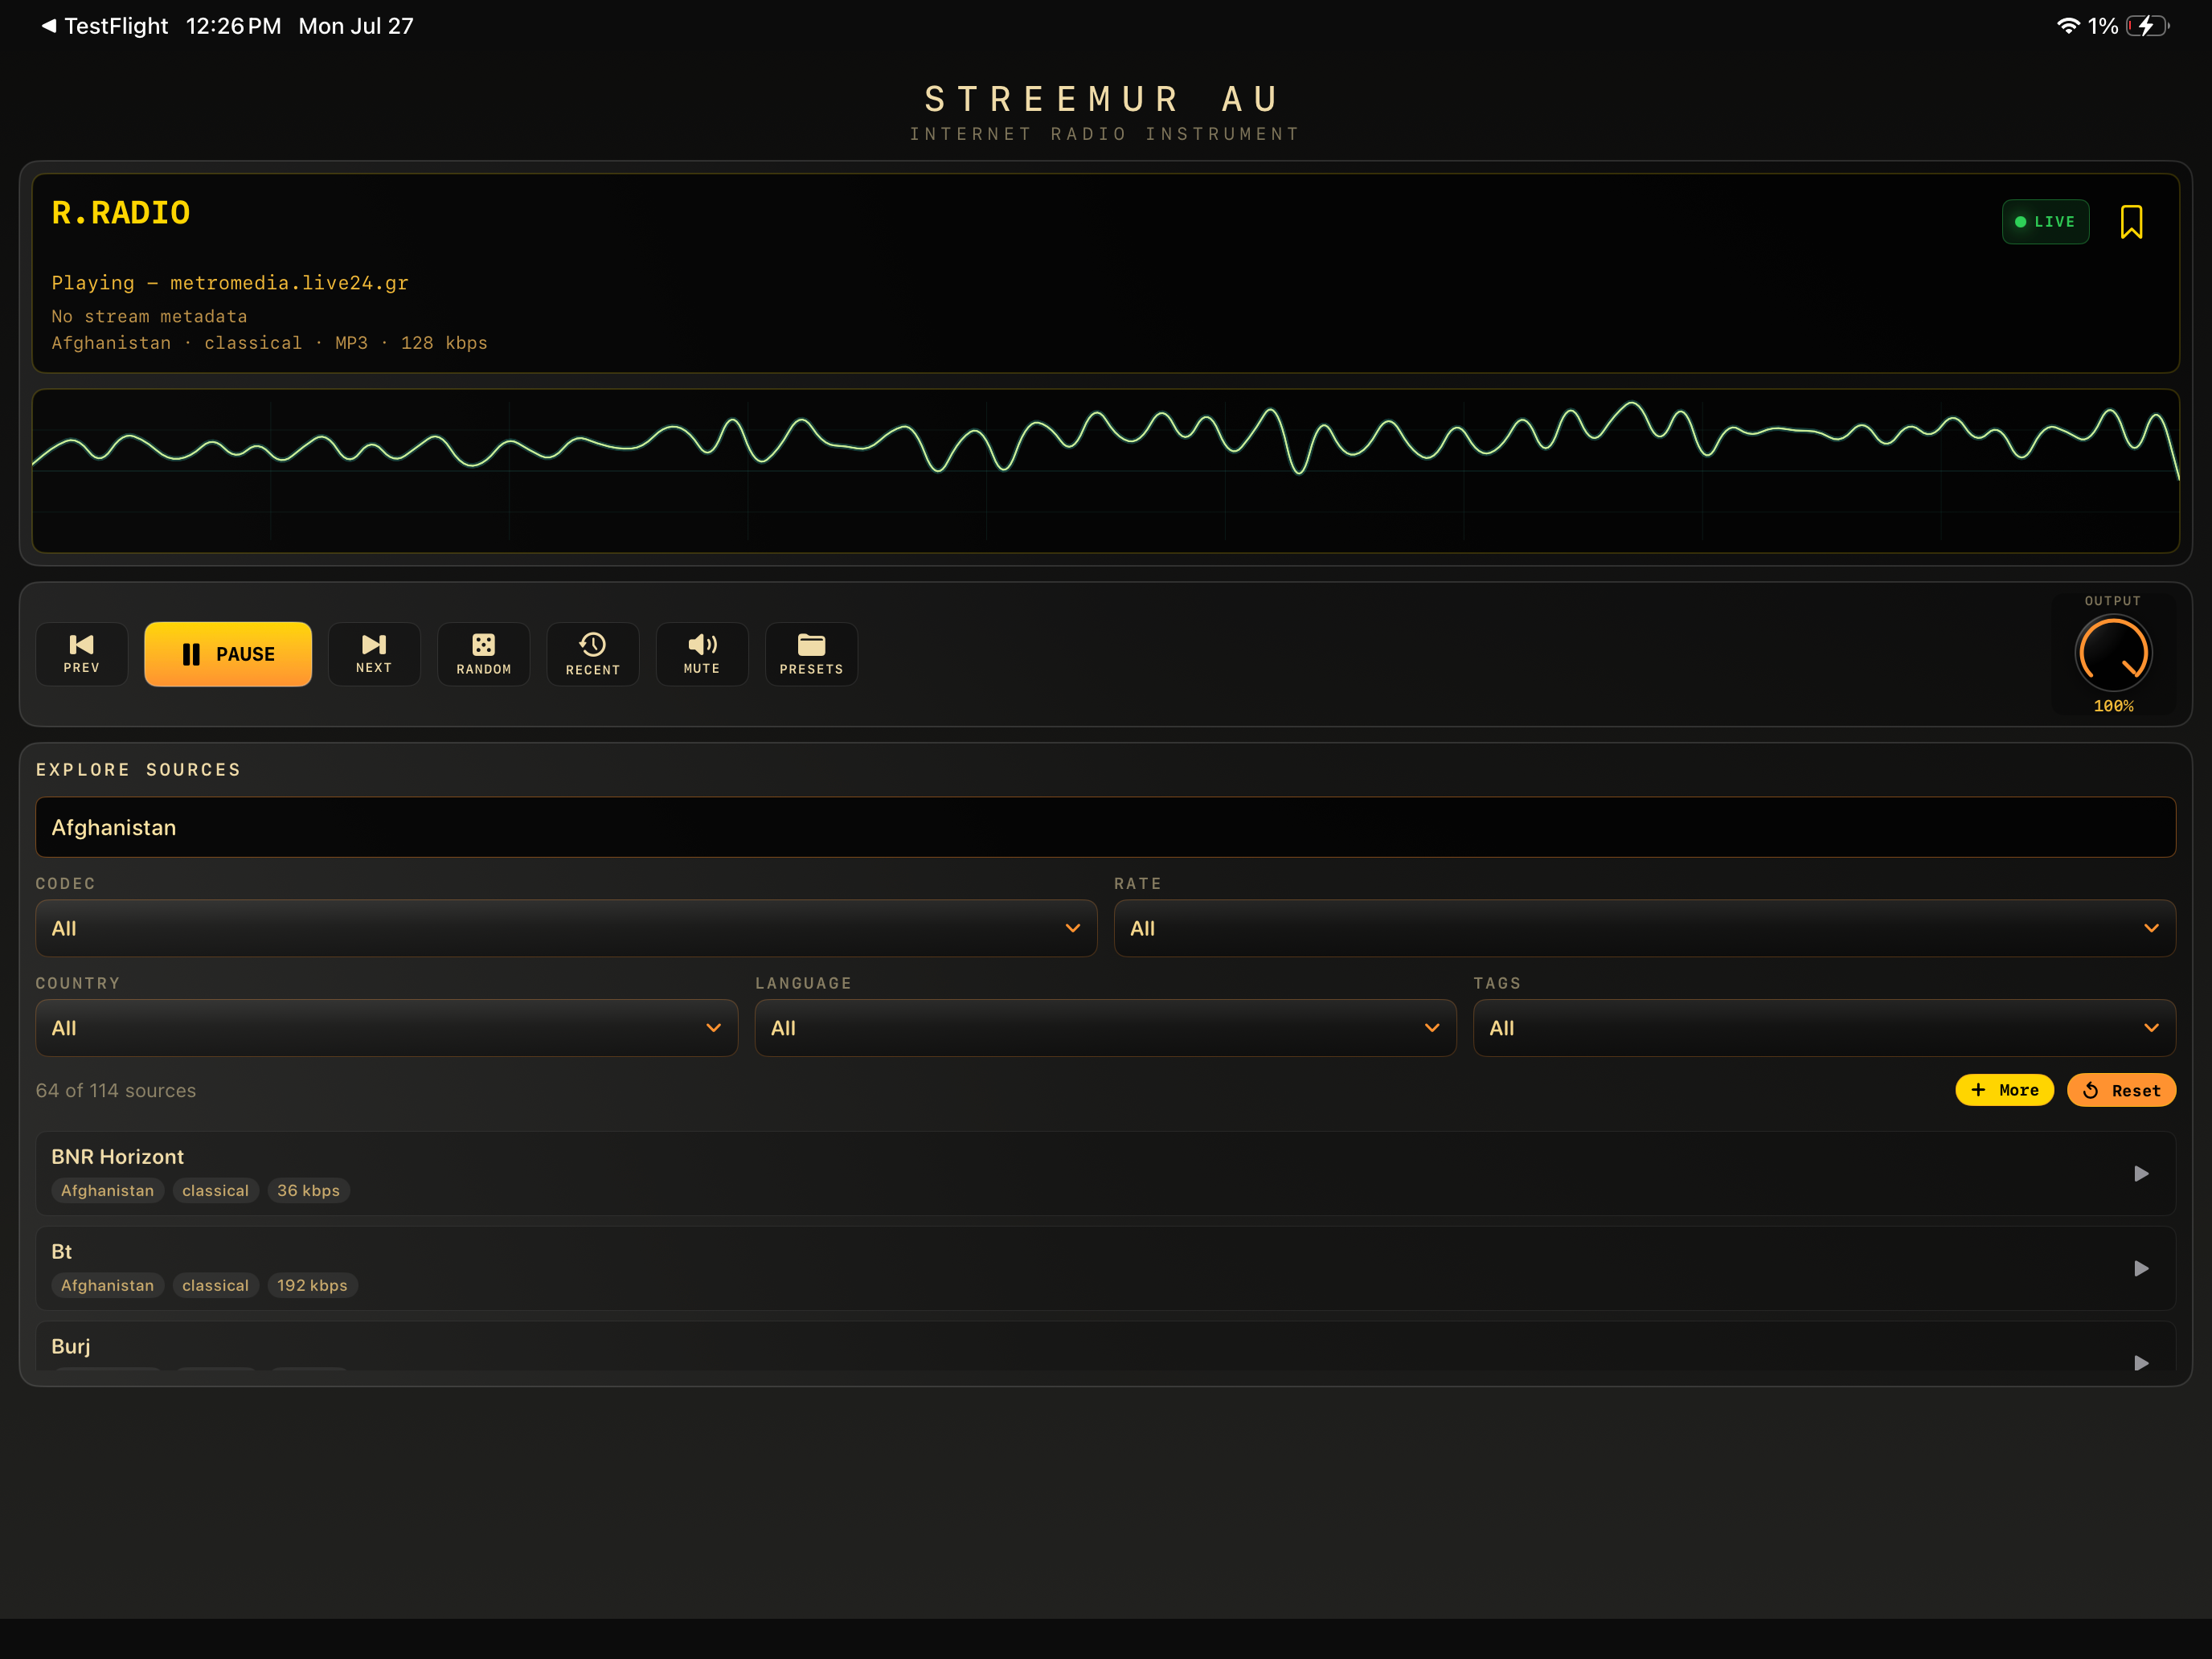Click the 100% output value
Screen dimensions: 2212x1659
2113,706
